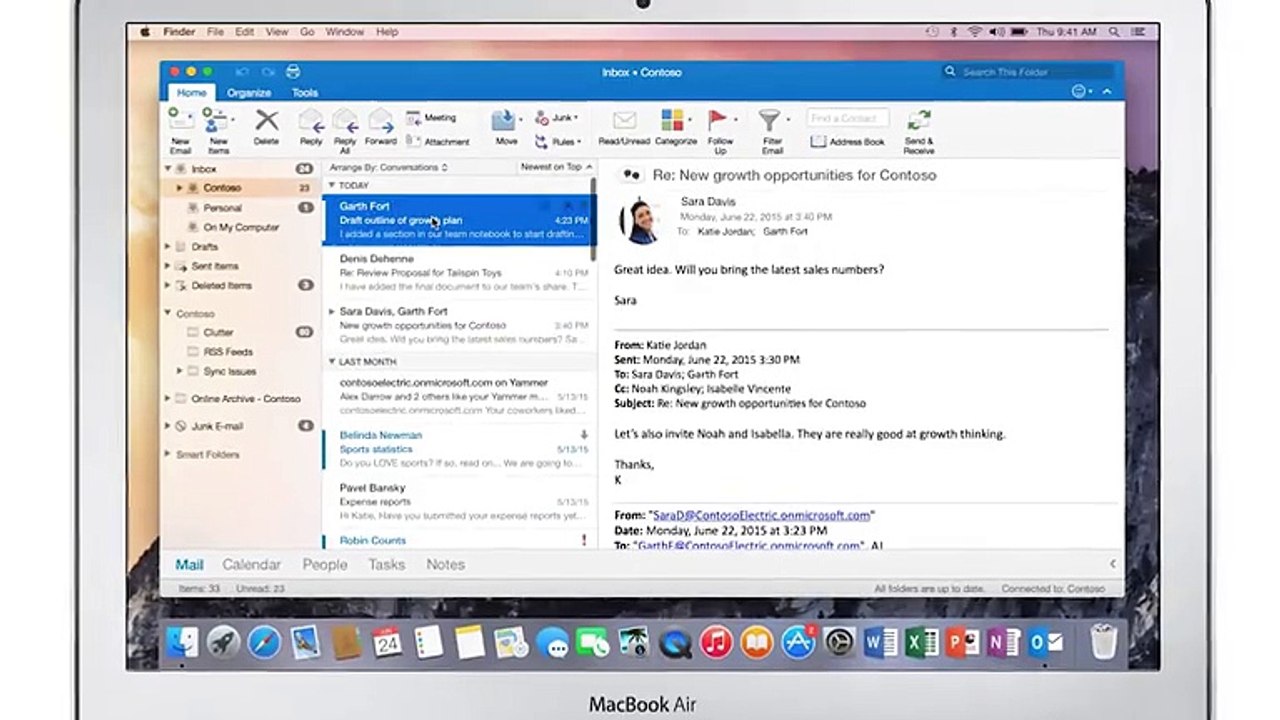Open the Junk dropdown
This screenshot has height=720, width=1280.
[557, 118]
